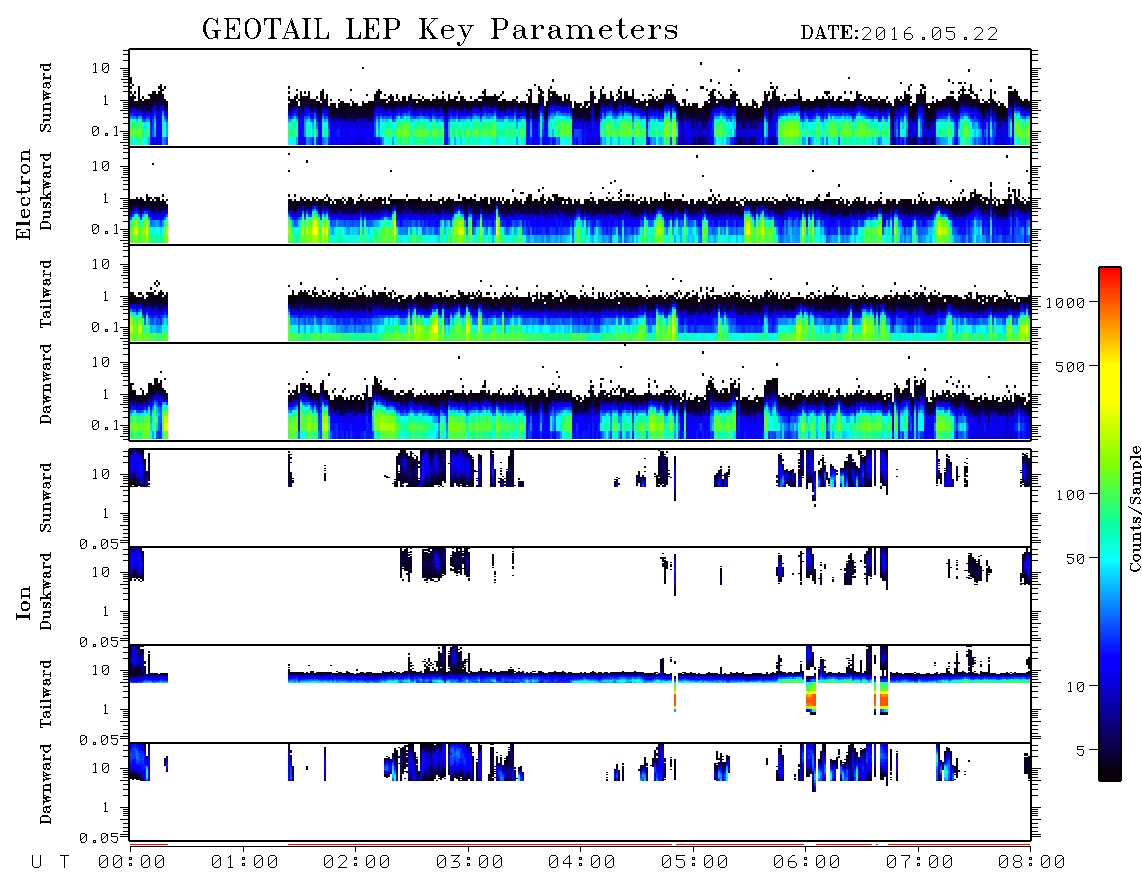Click the 50 color bar tick label
This screenshot has width=1142, height=880.
point(1076,559)
